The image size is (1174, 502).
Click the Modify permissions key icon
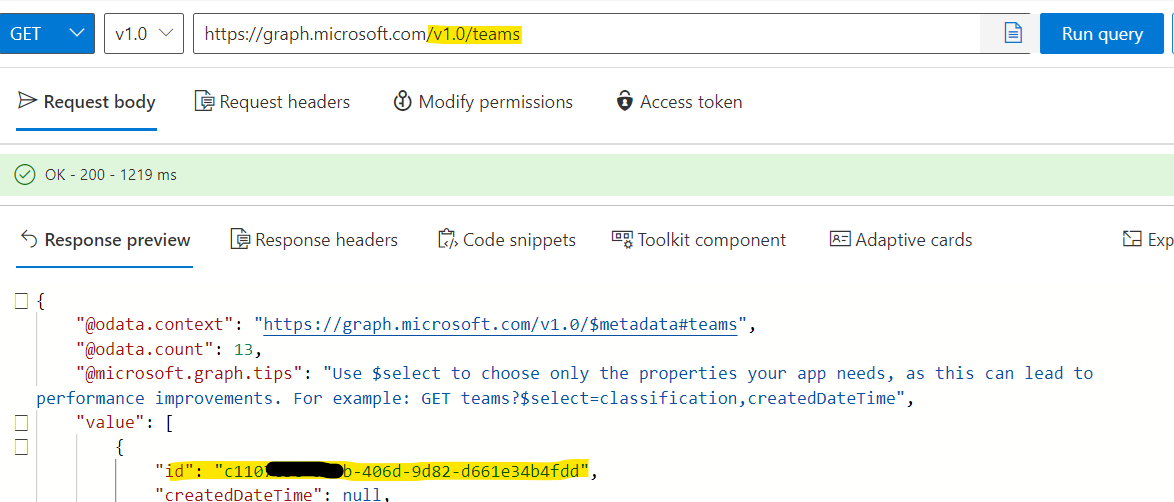(402, 101)
